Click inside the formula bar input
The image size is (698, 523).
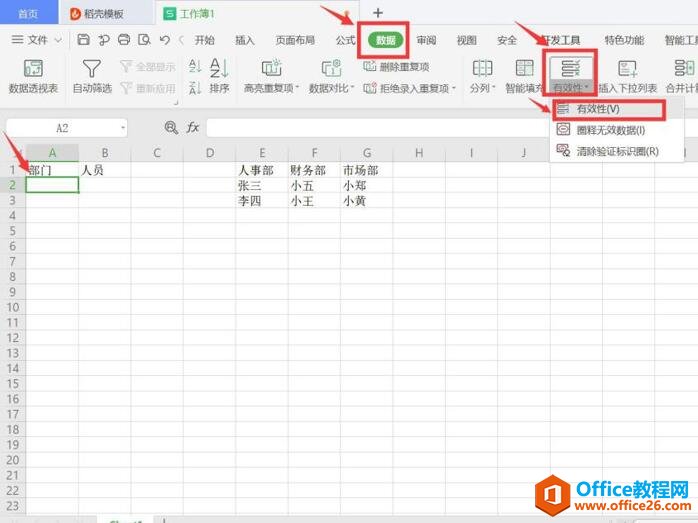click(378, 128)
